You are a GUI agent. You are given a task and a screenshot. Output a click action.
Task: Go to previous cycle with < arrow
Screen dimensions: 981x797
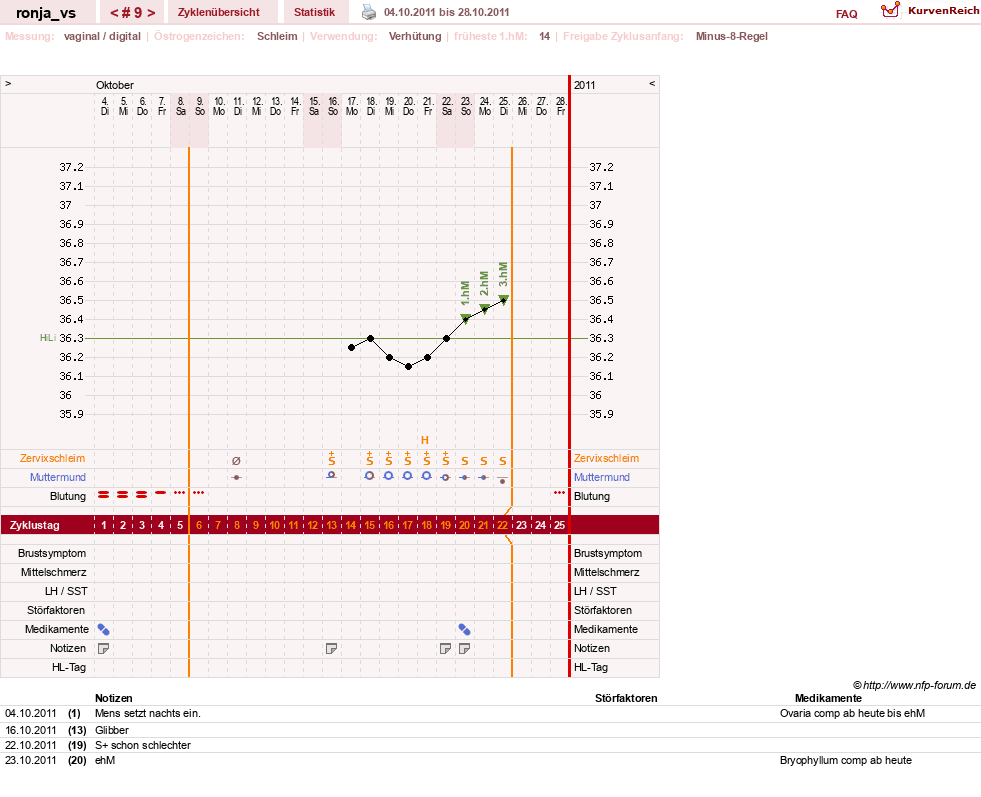tap(114, 13)
